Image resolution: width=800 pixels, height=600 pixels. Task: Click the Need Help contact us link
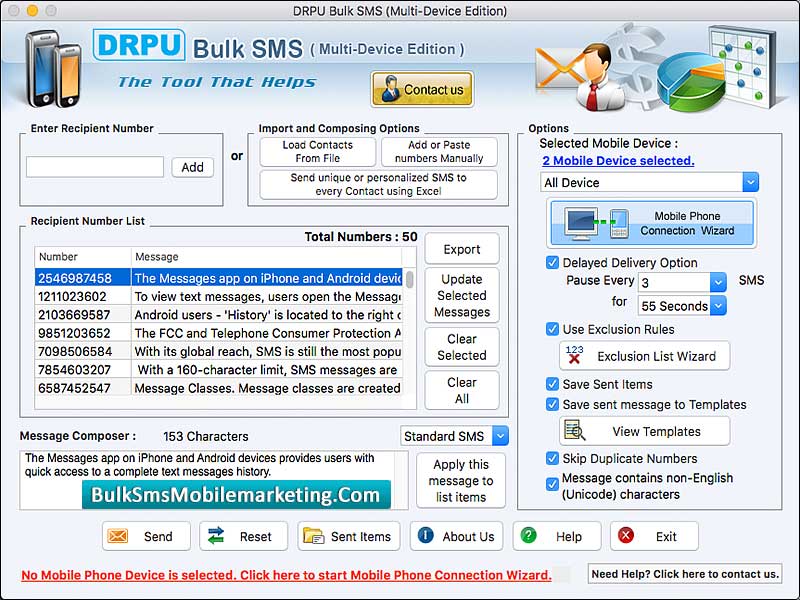click(x=685, y=574)
